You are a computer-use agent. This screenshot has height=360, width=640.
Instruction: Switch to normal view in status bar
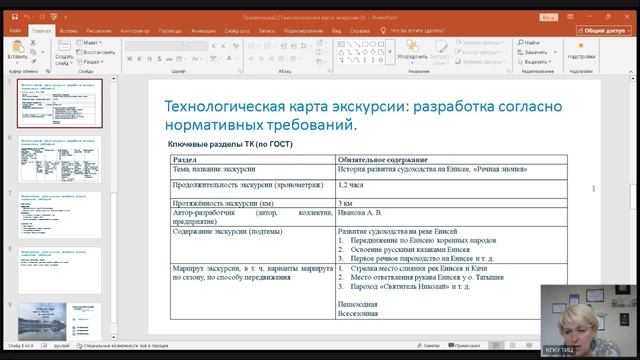point(496,346)
